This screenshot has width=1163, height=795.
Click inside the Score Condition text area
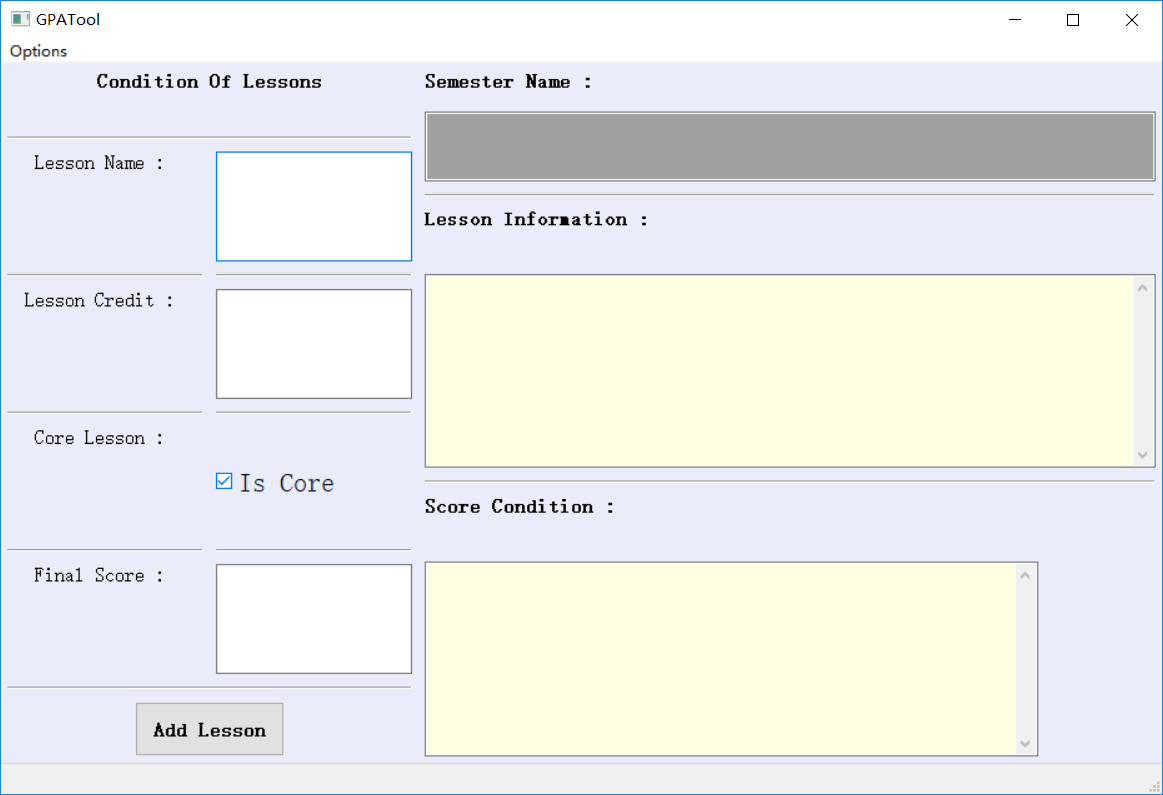pos(720,659)
